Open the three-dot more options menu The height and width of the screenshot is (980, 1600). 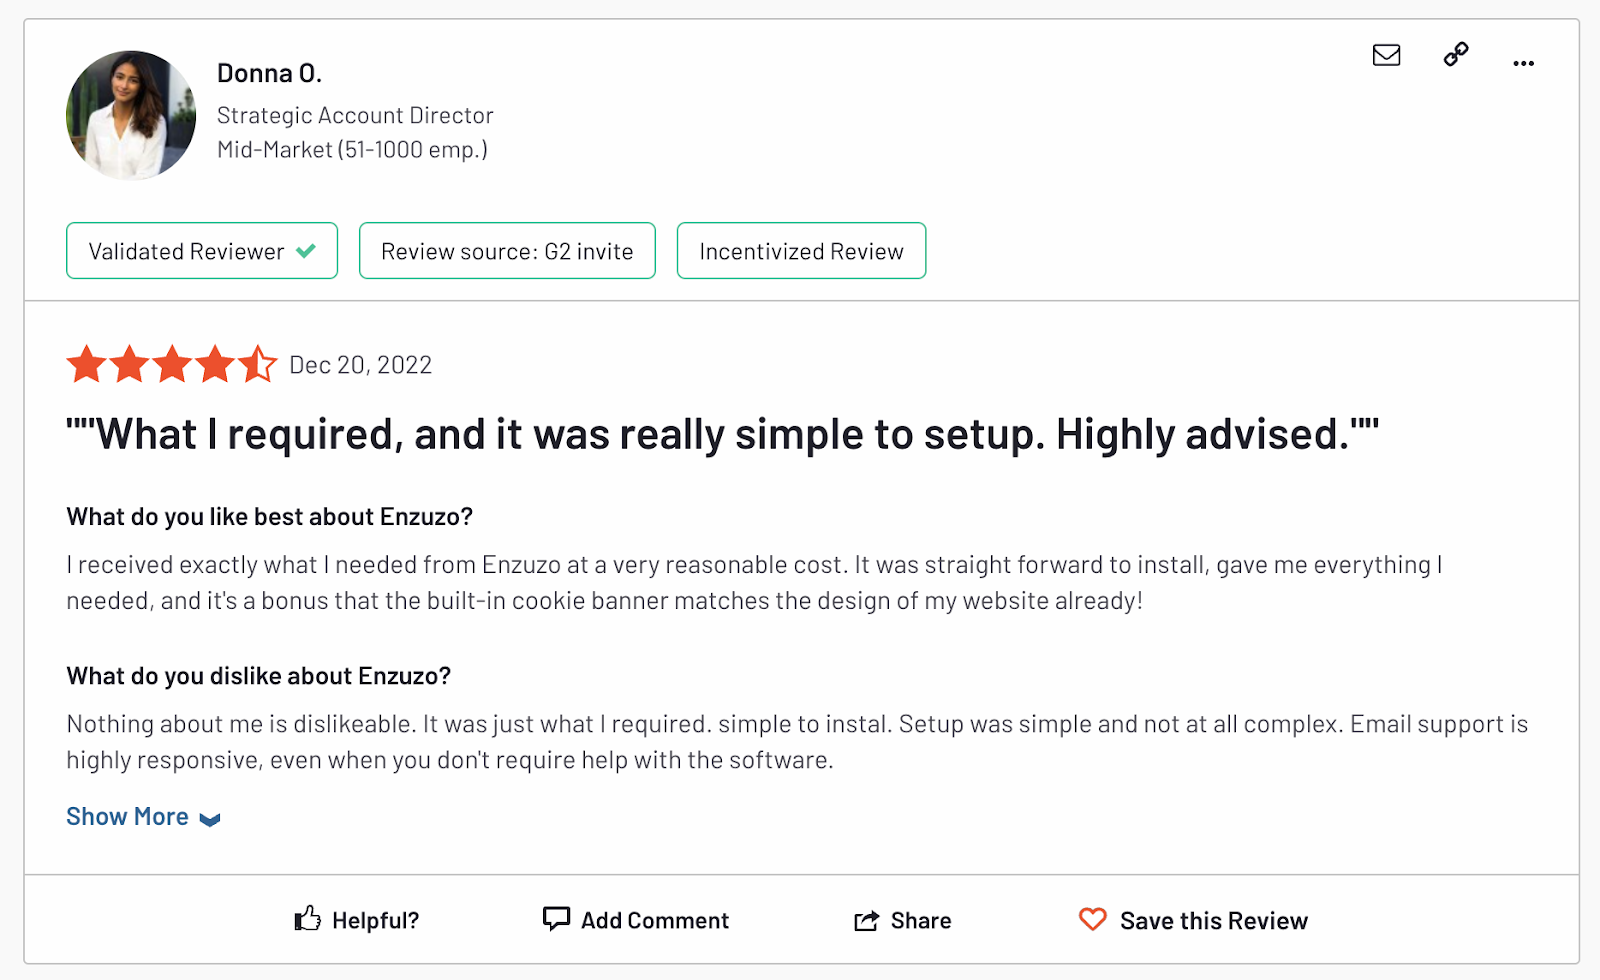(1523, 63)
